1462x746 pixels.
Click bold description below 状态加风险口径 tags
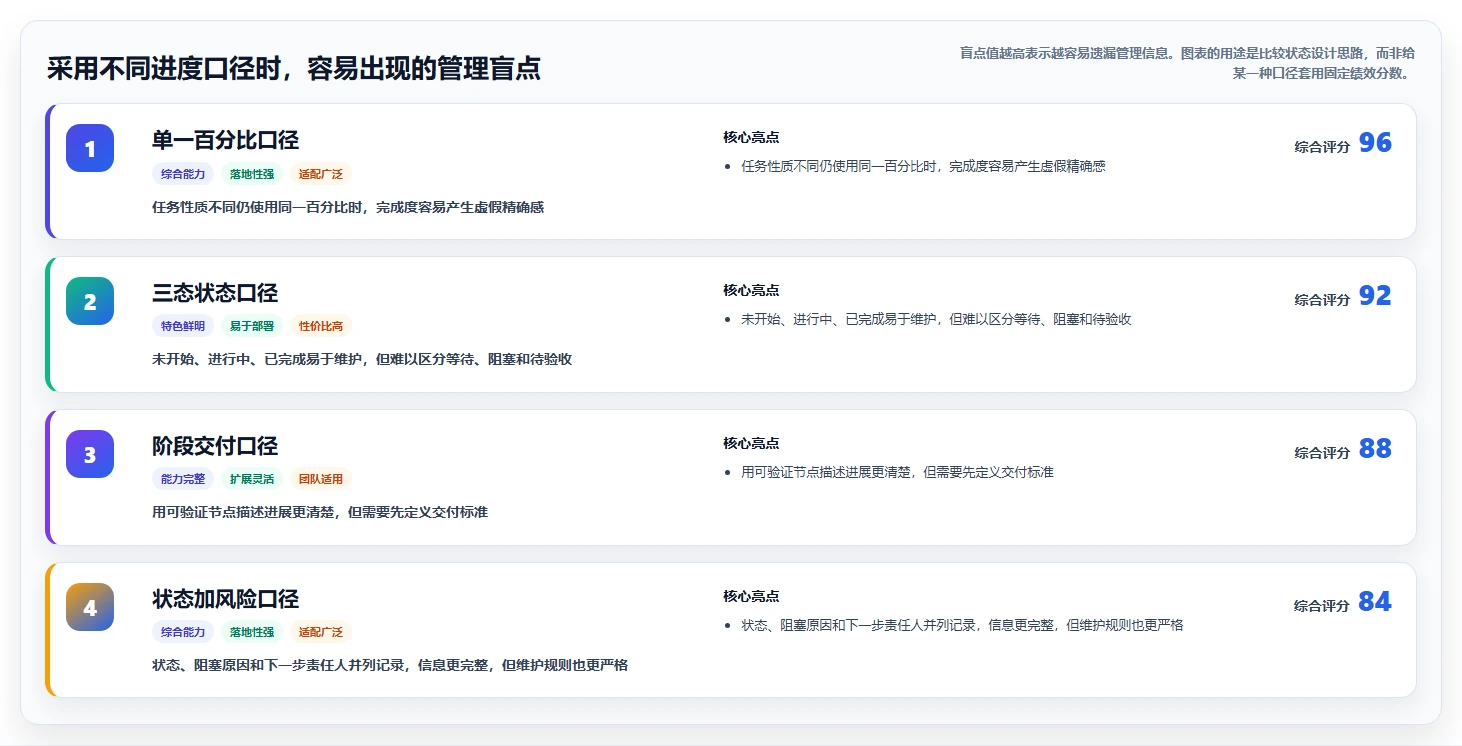click(390, 665)
